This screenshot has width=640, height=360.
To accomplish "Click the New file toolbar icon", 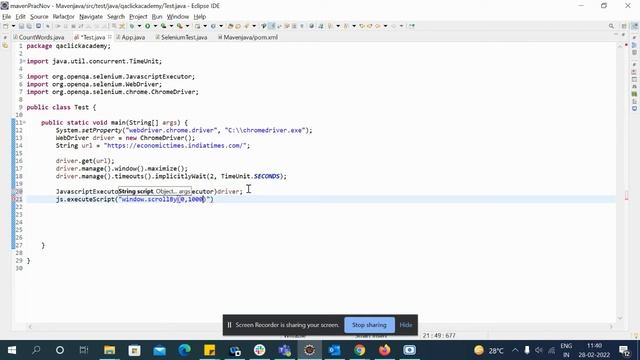I will click(x=6, y=26).
